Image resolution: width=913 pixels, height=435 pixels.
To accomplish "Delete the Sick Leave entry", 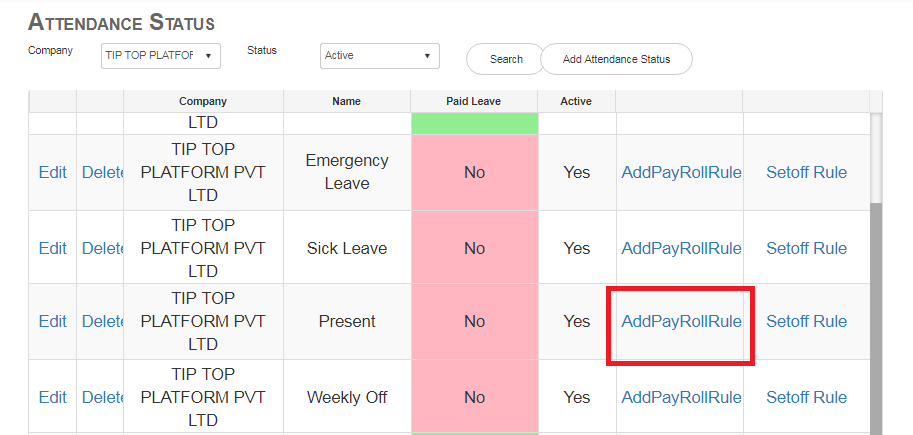I will [x=102, y=248].
